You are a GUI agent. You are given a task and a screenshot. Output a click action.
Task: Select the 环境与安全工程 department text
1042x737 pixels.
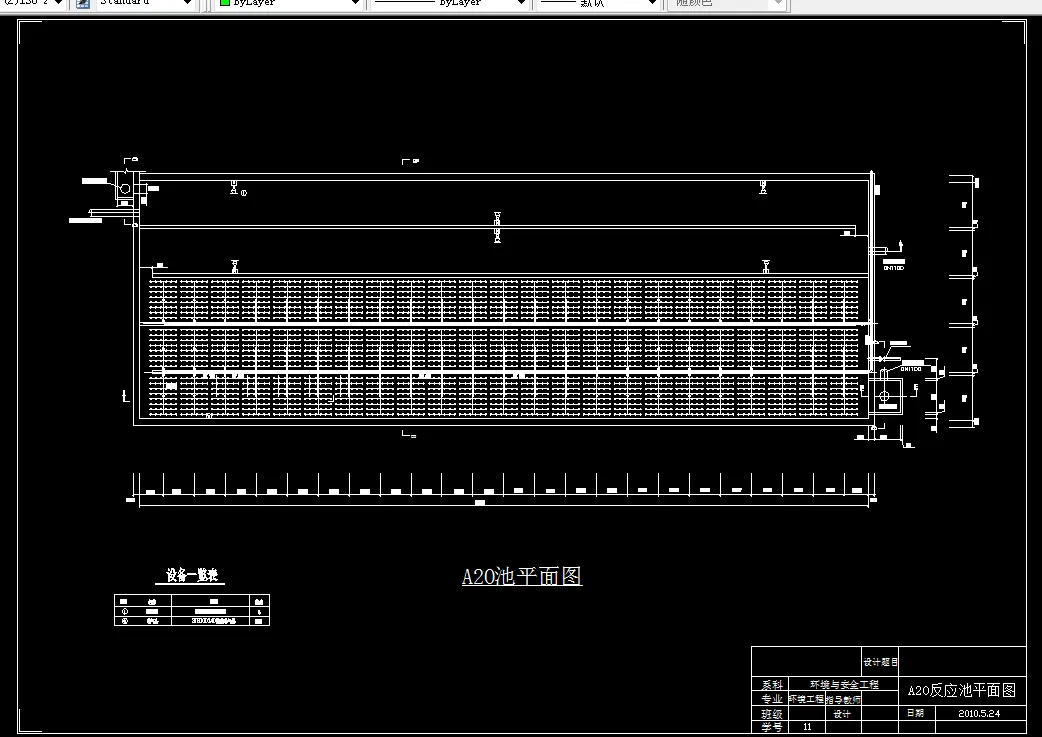845,685
